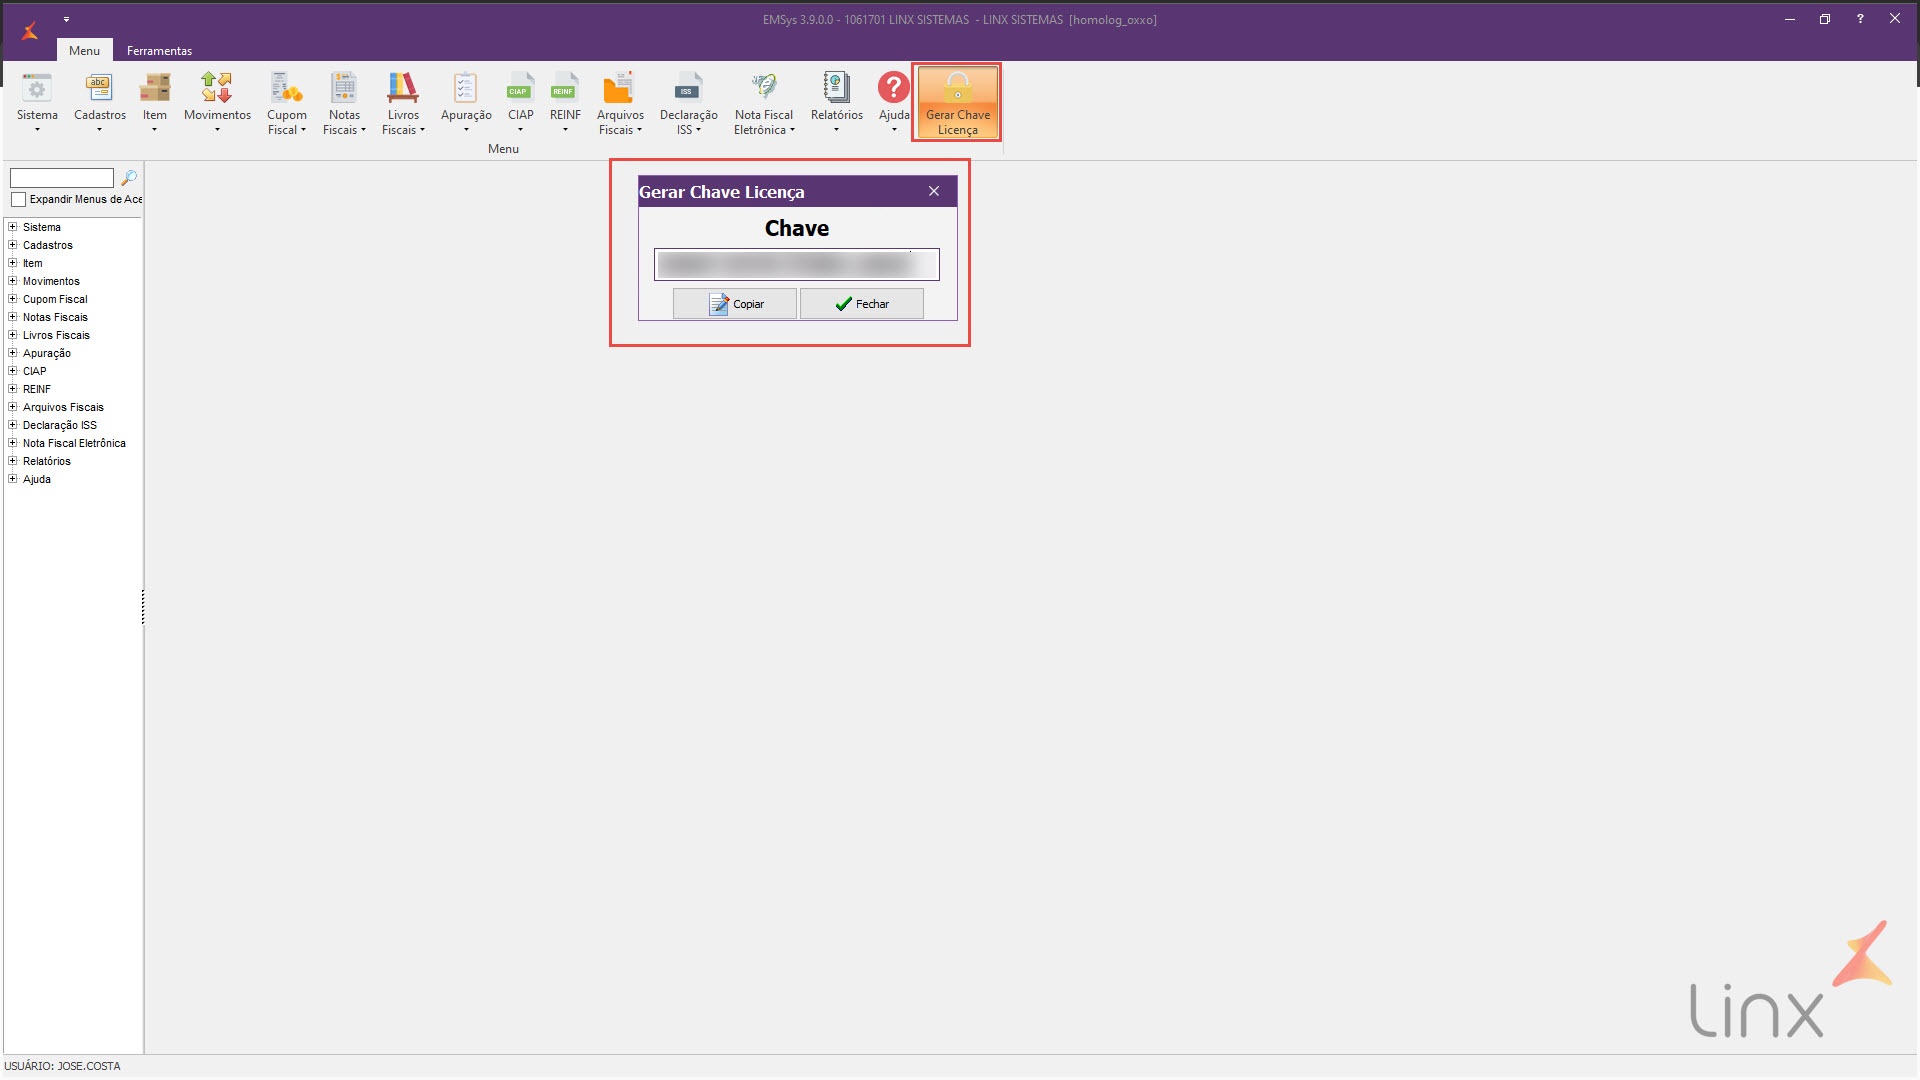Expand the Cadastros tree node
1920x1080 pixels.
(x=13, y=245)
